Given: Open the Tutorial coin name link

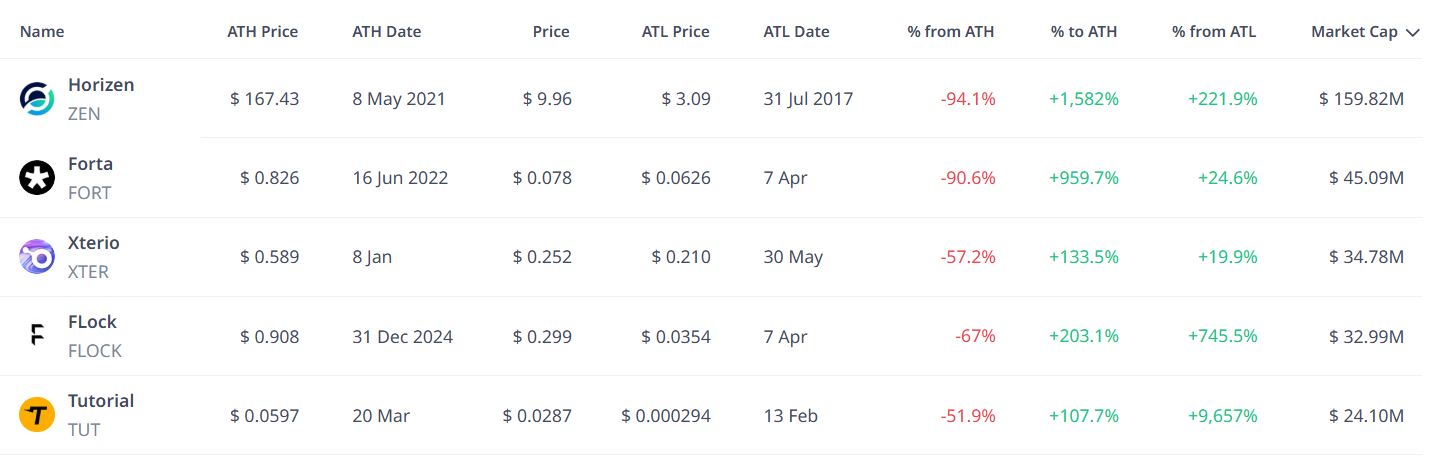Looking at the screenshot, I should [101, 401].
